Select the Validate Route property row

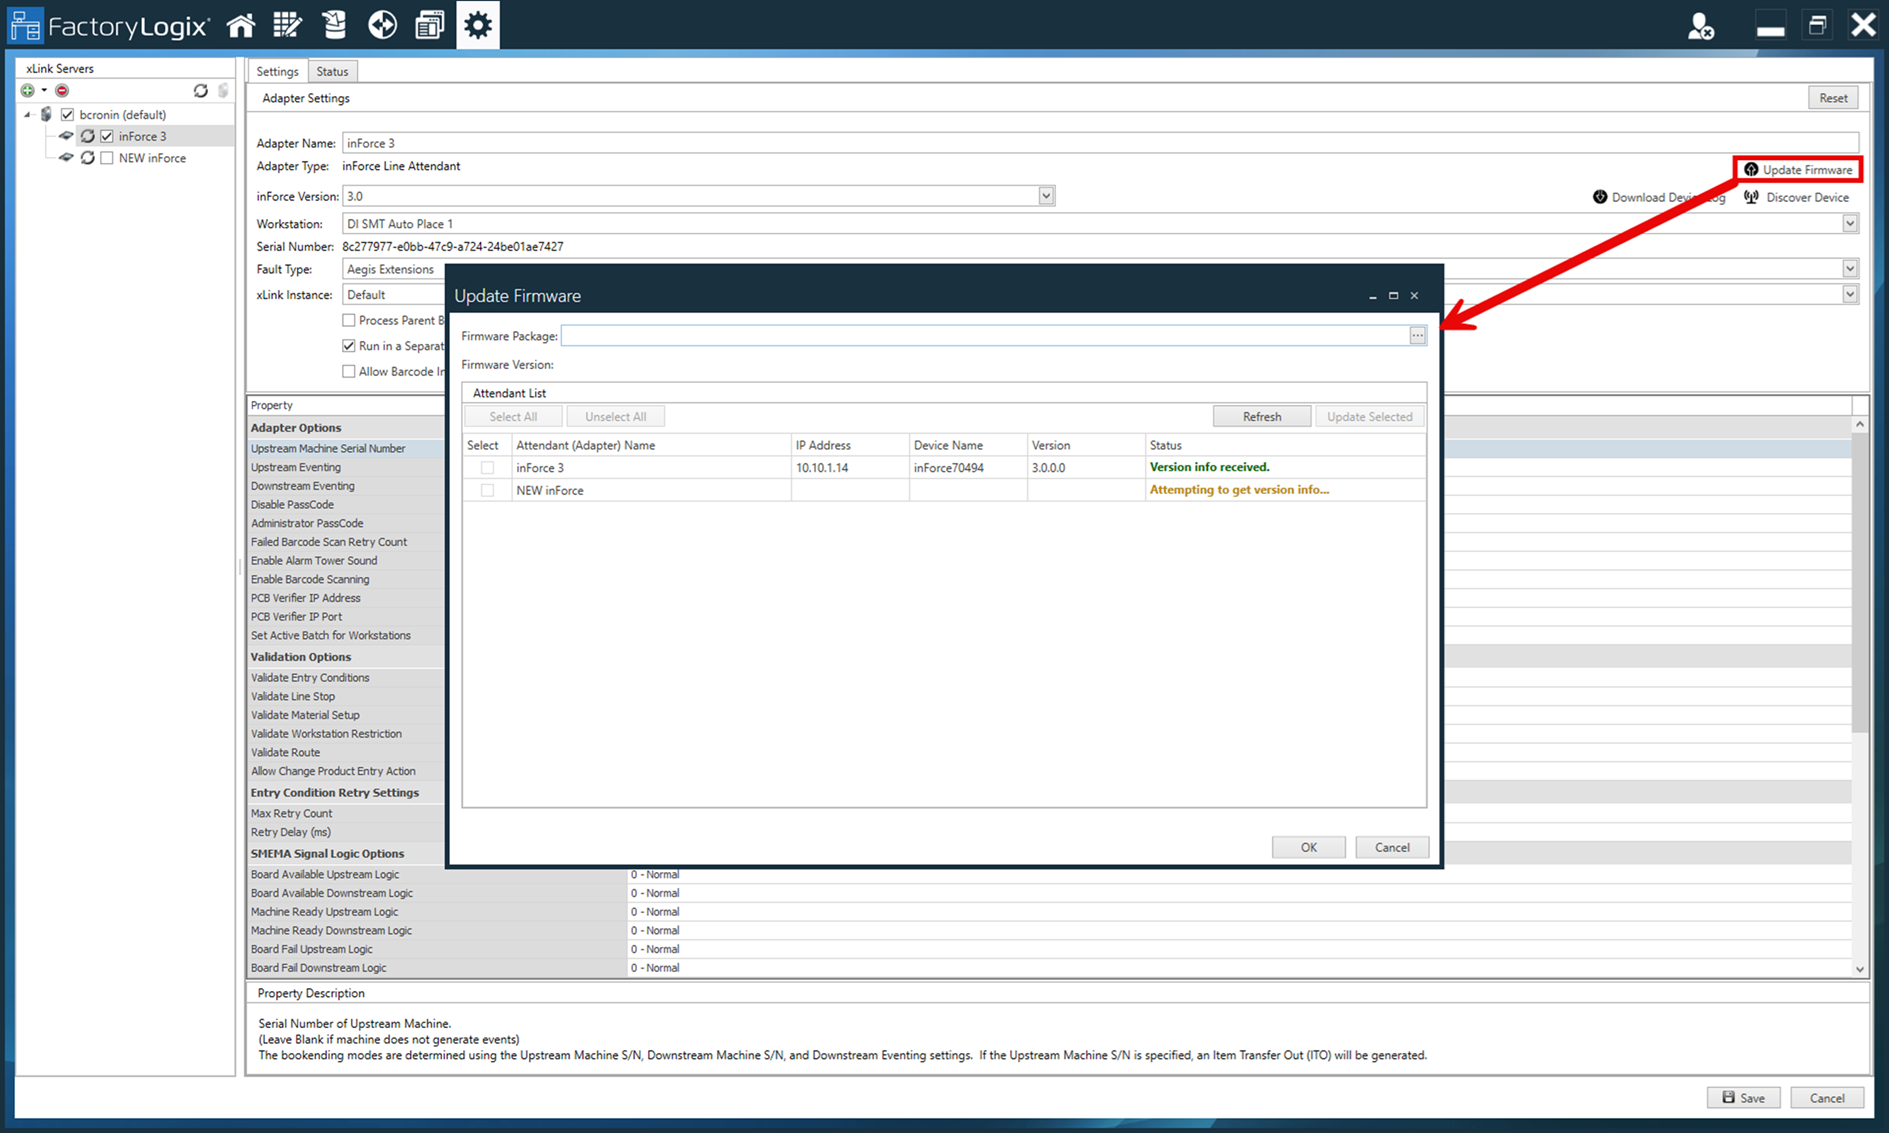(285, 753)
